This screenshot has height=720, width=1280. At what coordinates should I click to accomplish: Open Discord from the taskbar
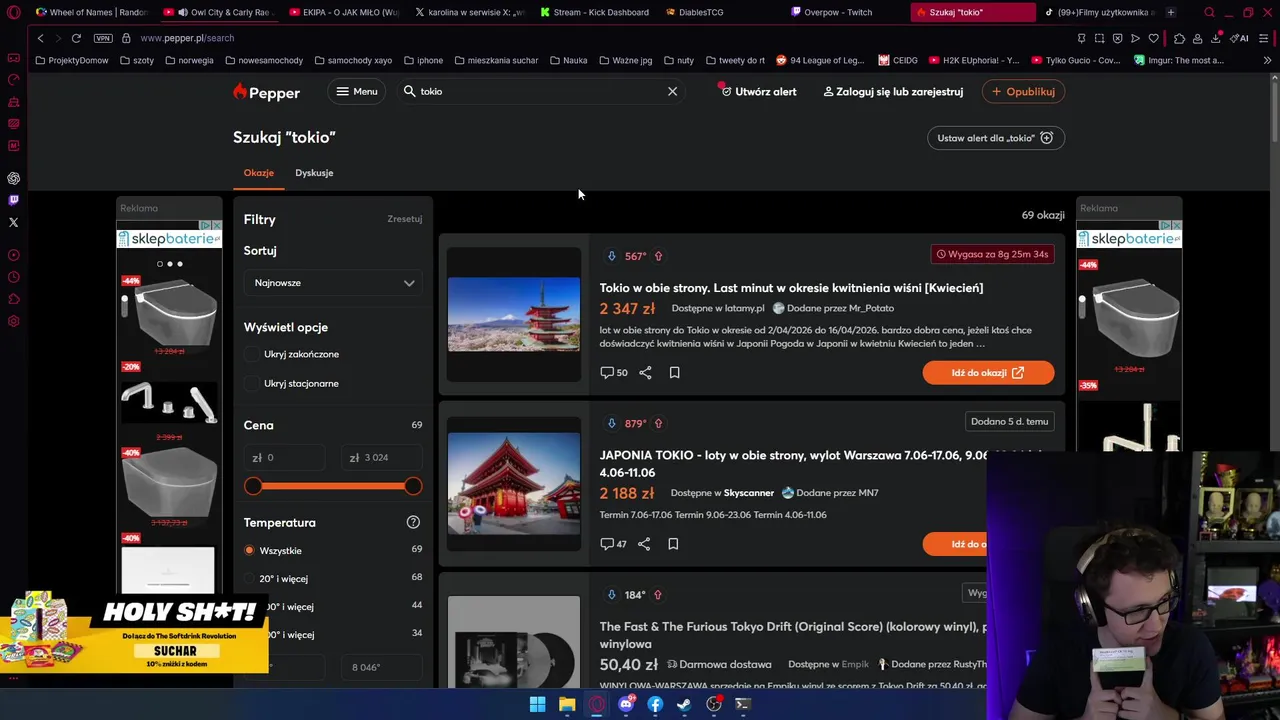(626, 704)
